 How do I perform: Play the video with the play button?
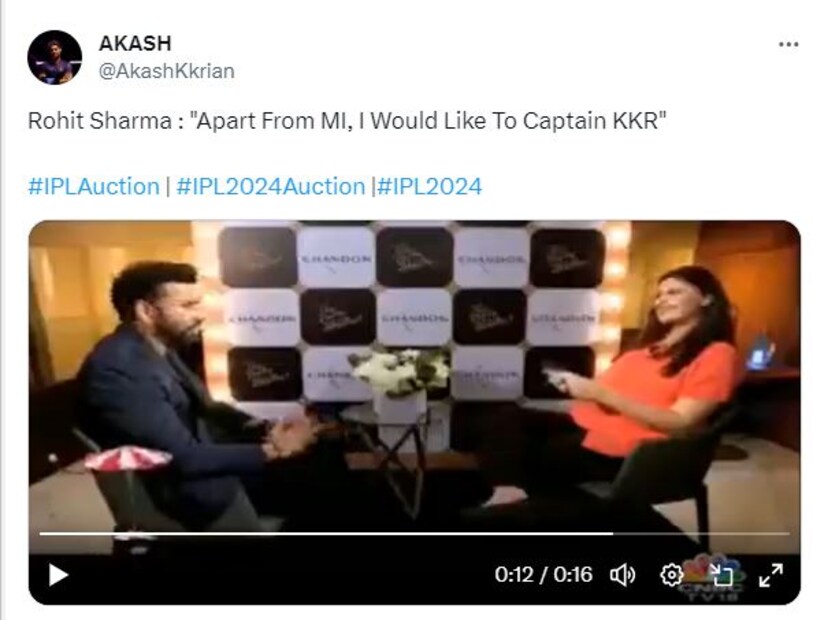click(x=58, y=575)
